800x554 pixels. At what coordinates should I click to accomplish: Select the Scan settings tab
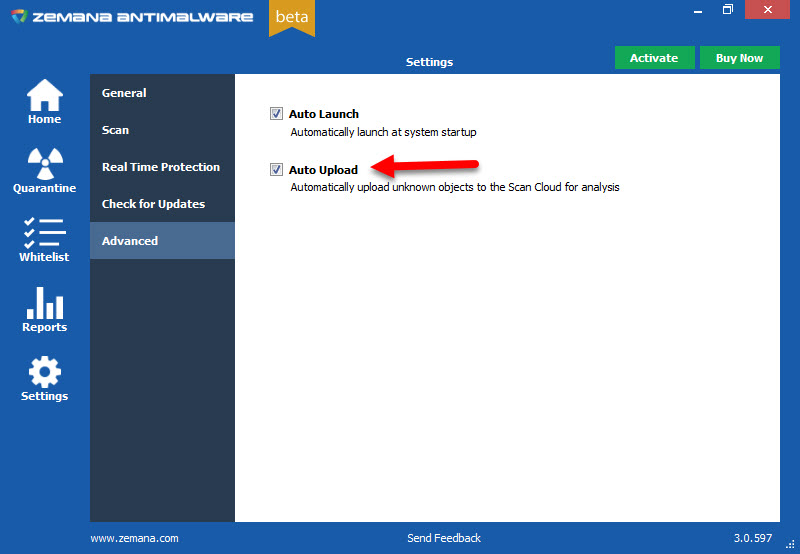(x=162, y=130)
